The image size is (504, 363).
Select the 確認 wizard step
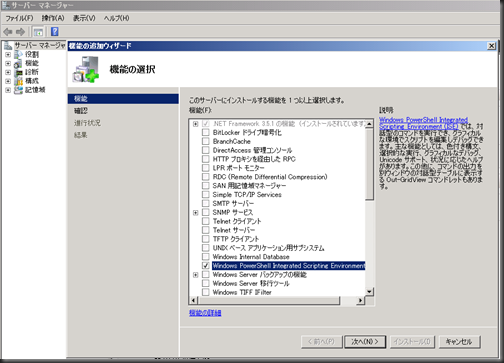(81, 111)
